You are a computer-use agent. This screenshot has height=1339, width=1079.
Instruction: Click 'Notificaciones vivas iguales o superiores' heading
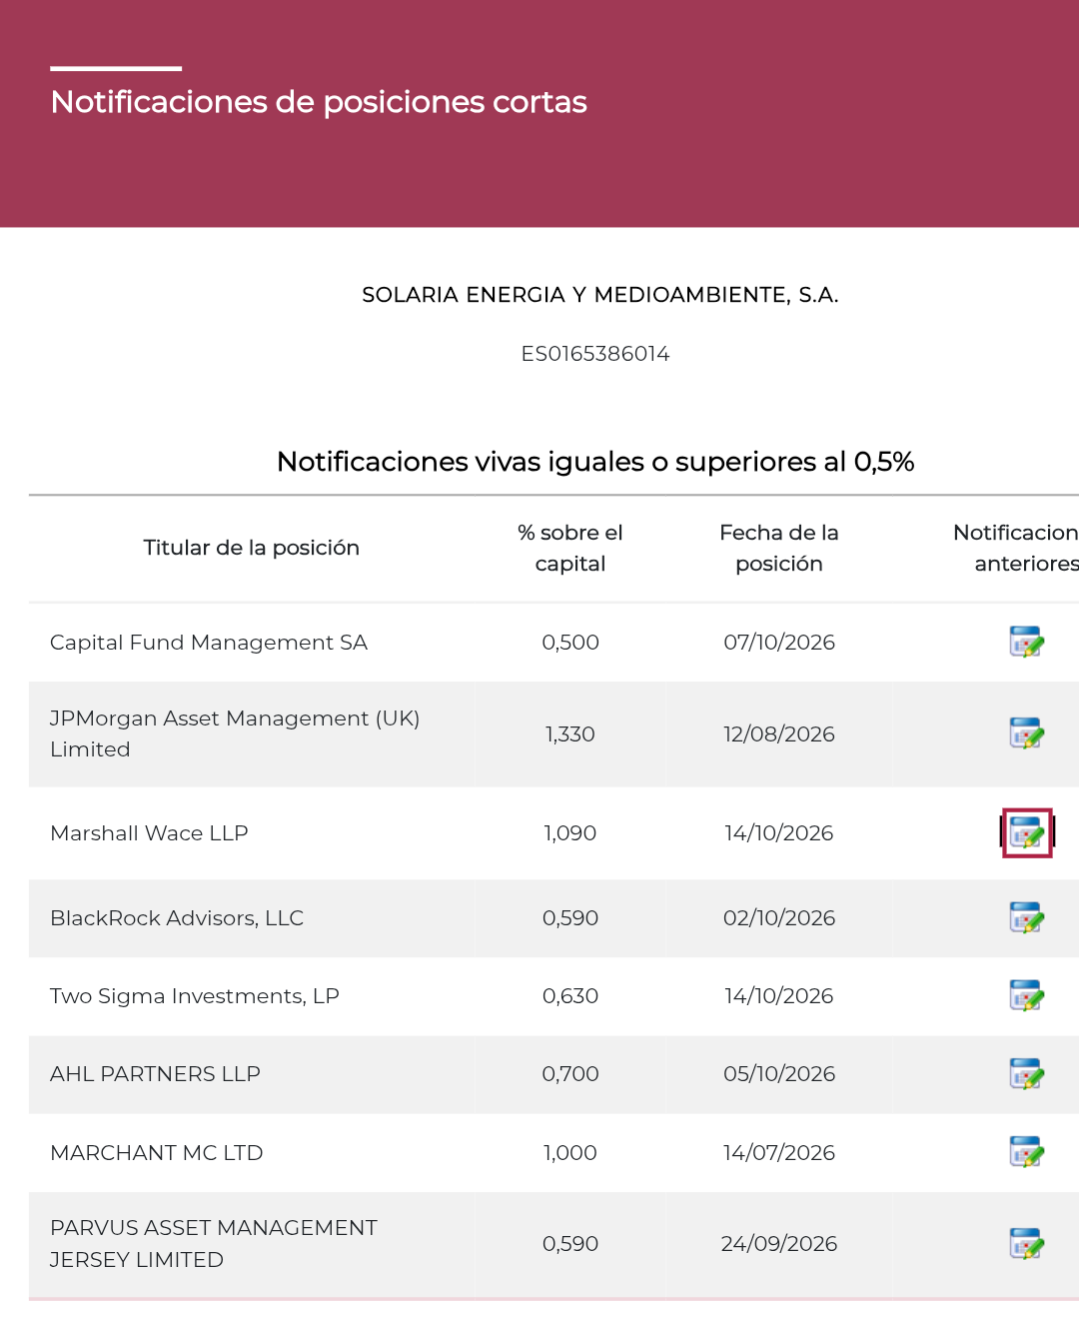coord(596,461)
